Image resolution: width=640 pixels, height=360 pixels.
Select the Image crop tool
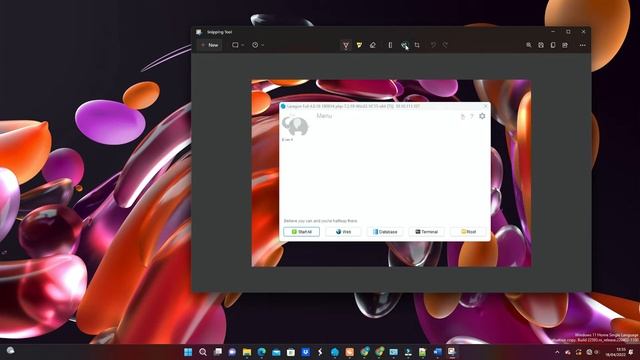pos(417,45)
